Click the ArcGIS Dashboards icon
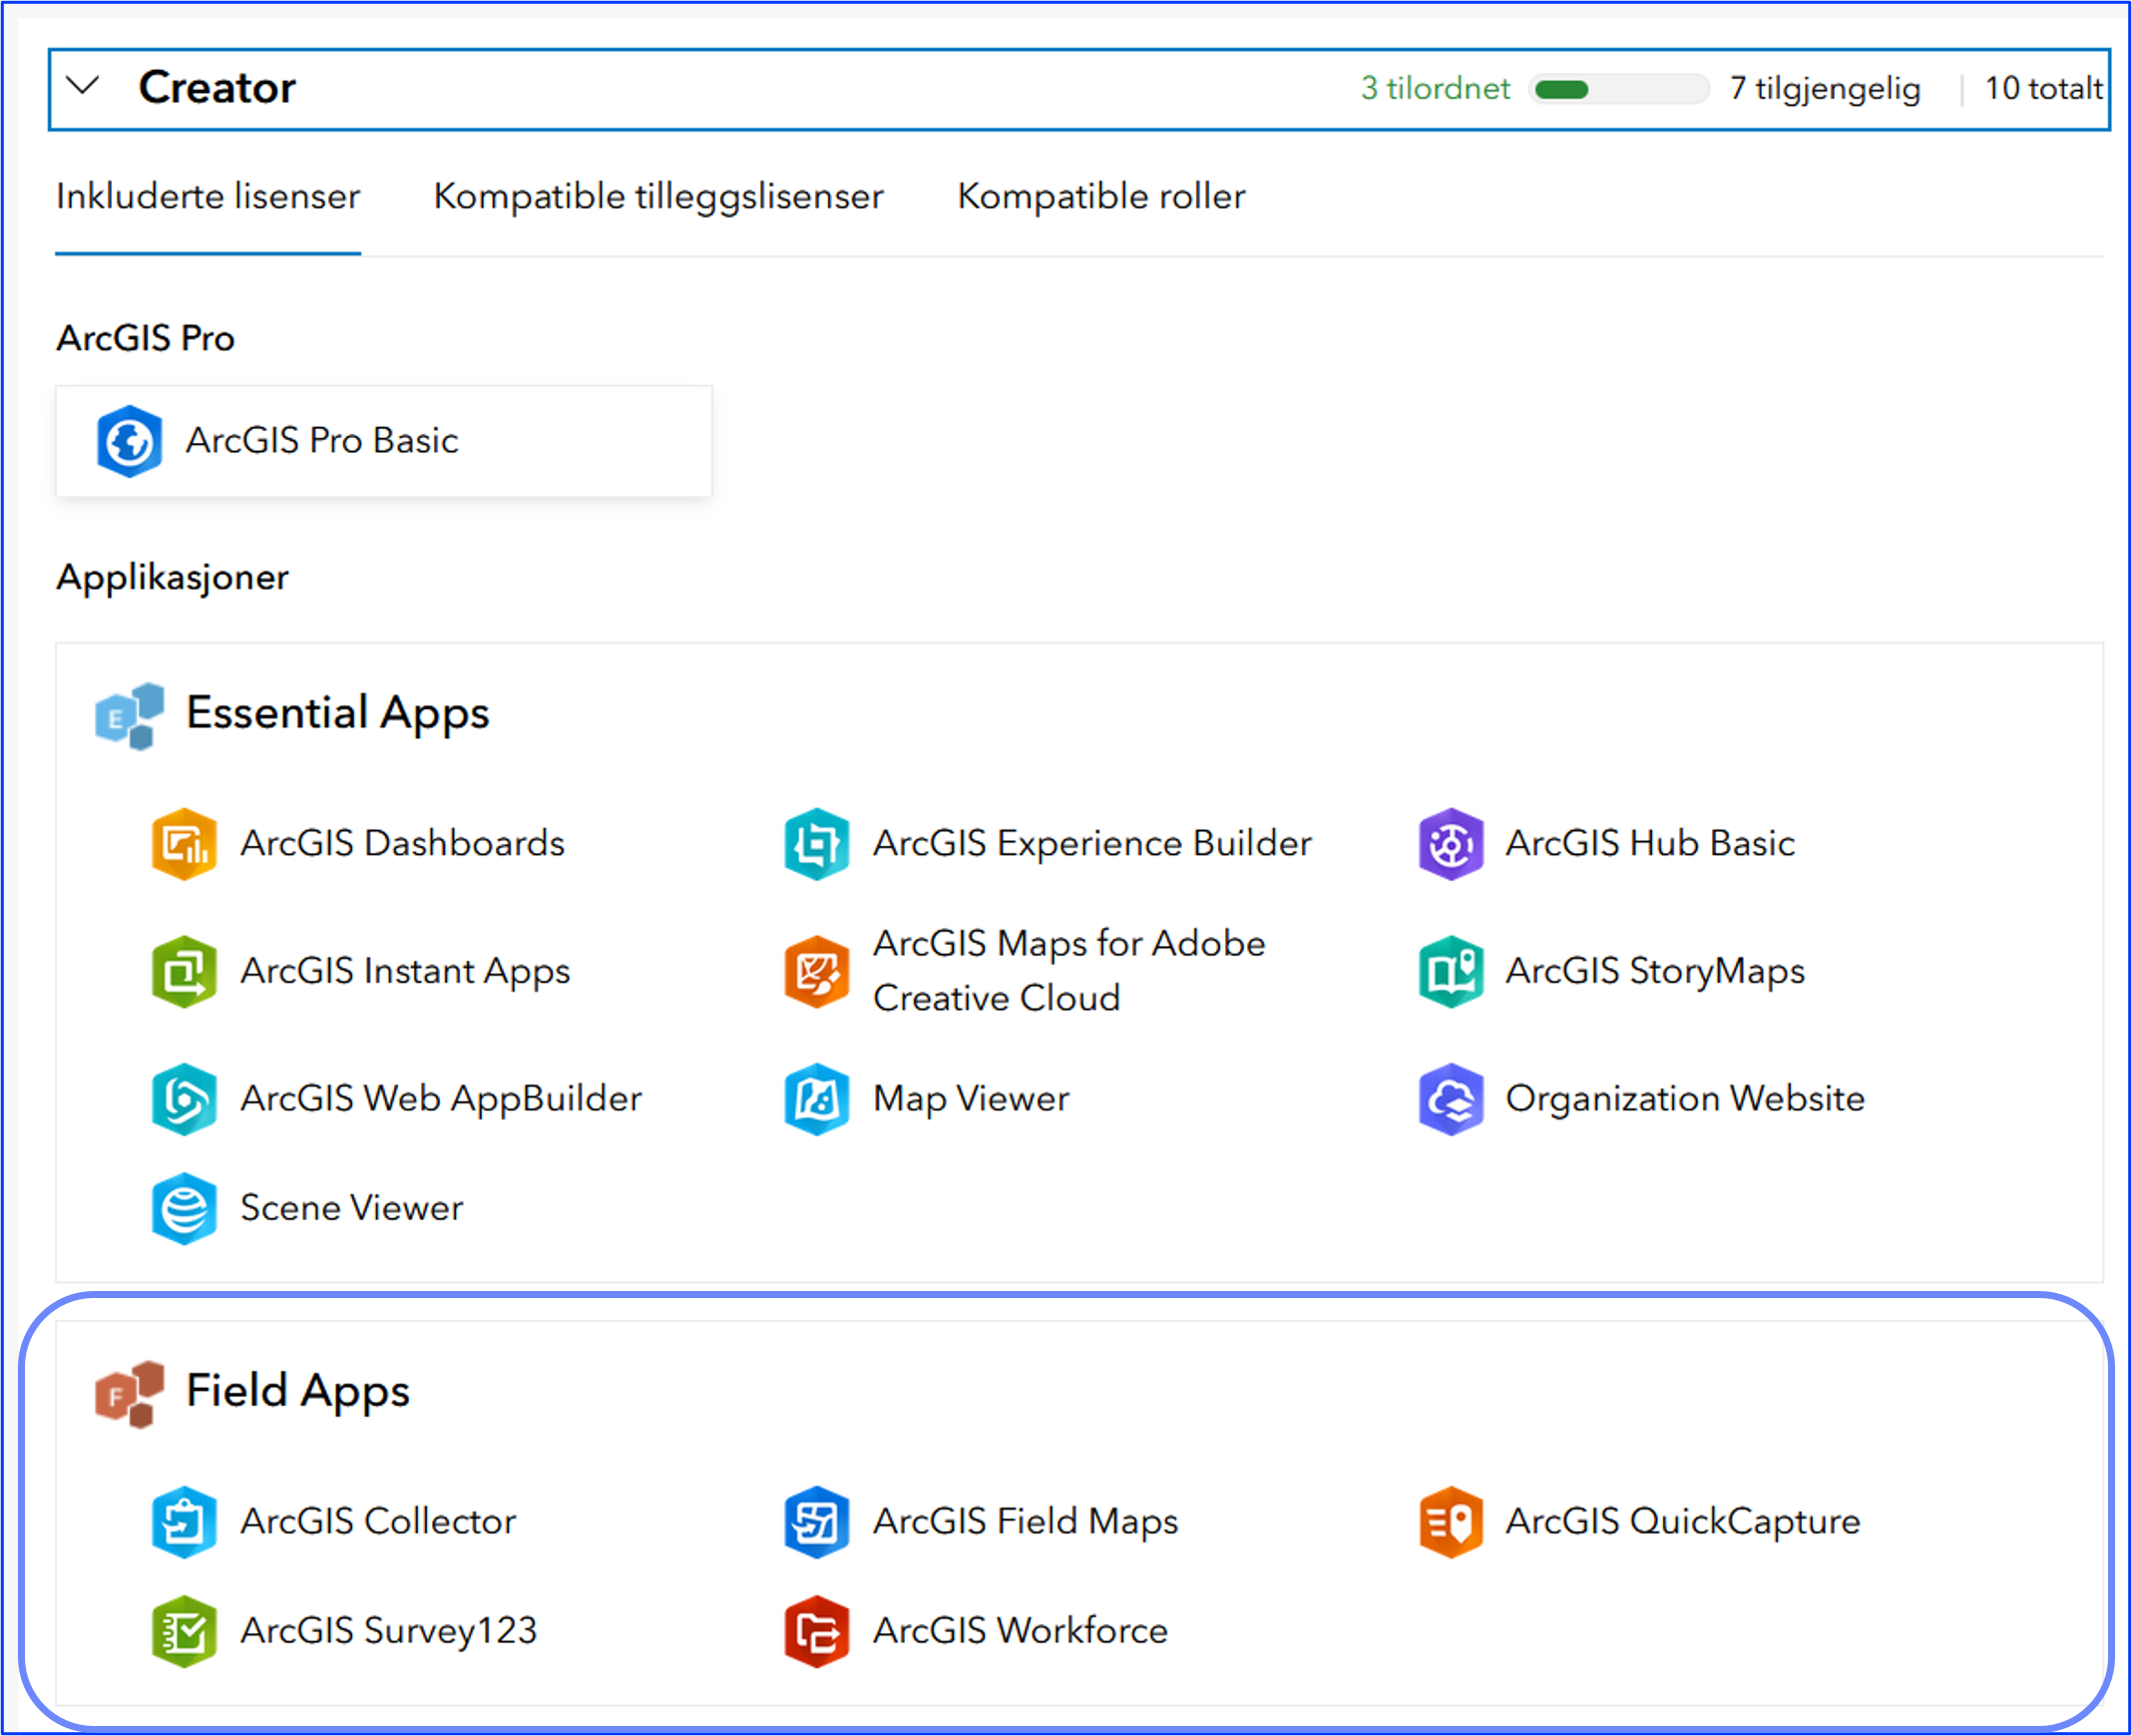Image resolution: width=2132 pixels, height=1736 pixels. click(x=184, y=844)
